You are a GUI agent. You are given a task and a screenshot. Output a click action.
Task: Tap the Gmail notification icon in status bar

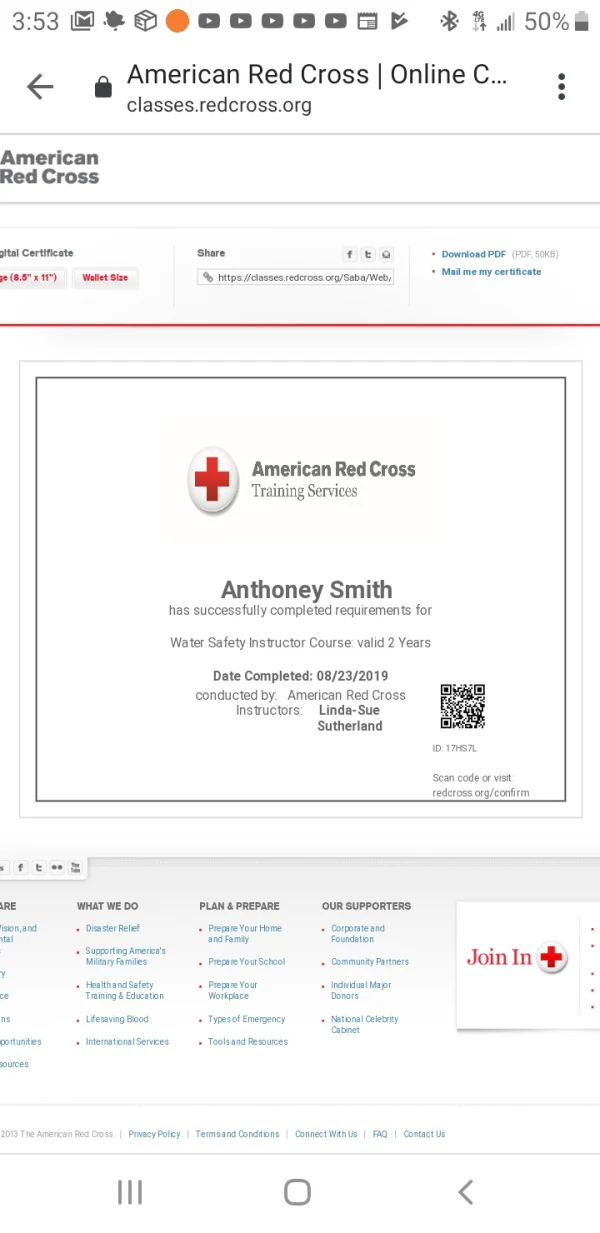click(x=84, y=21)
